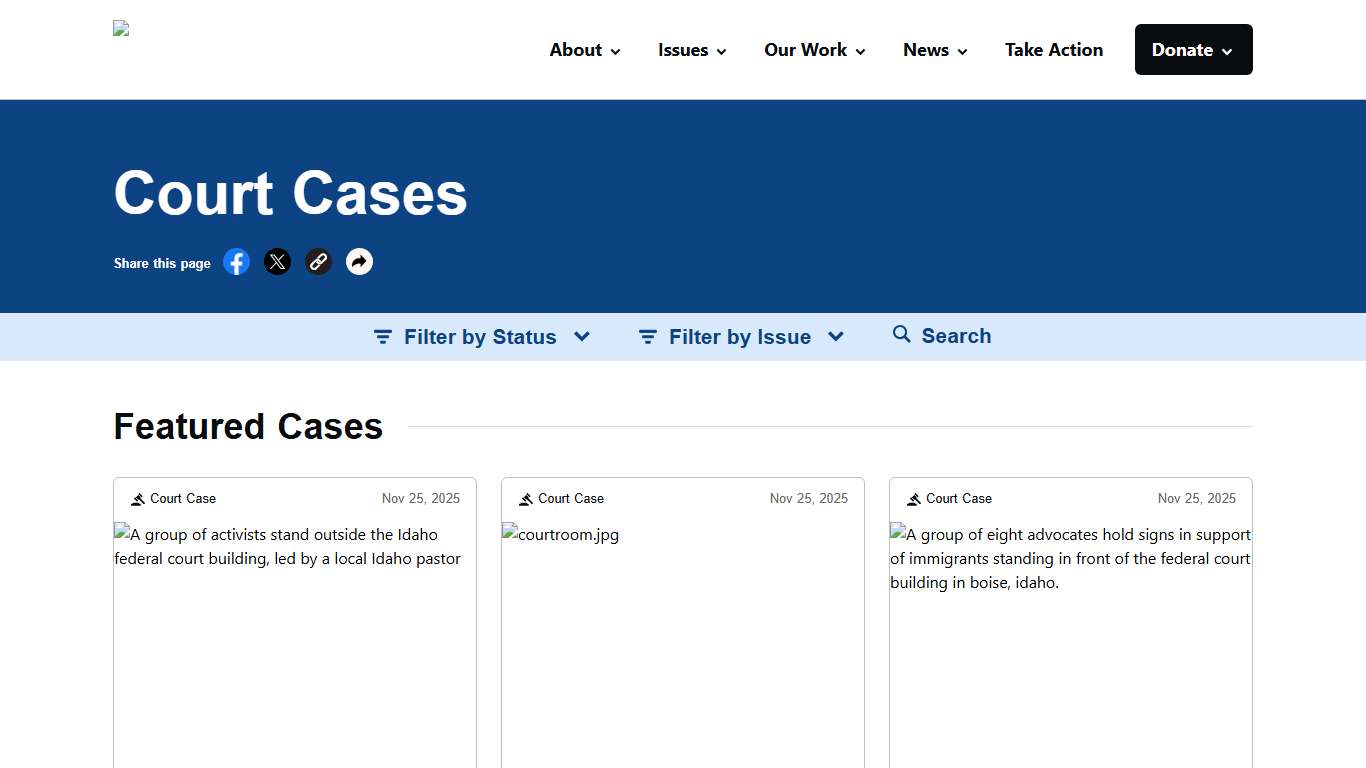Click the filter icon beside Filter by Status

tap(383, 336)
